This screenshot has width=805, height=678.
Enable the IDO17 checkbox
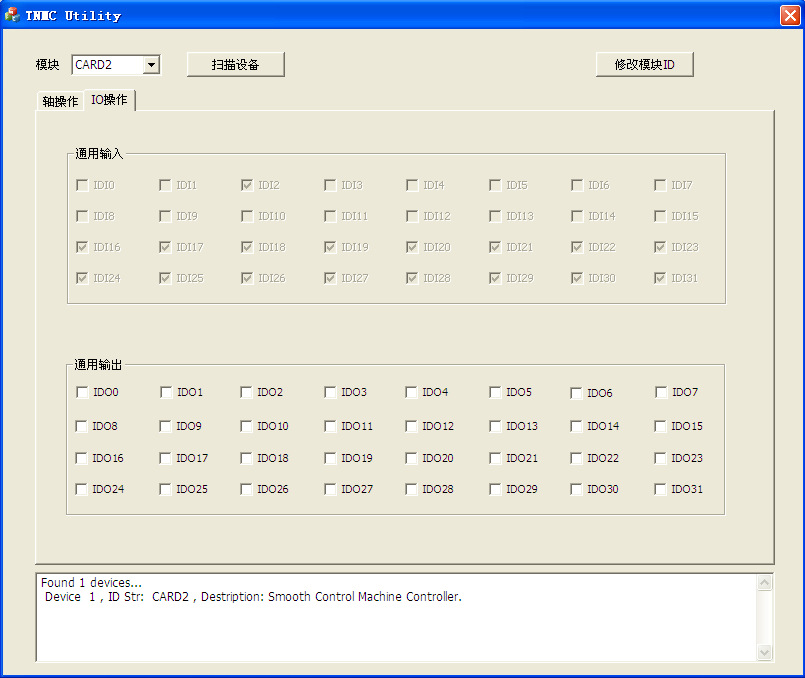point(165,458)
